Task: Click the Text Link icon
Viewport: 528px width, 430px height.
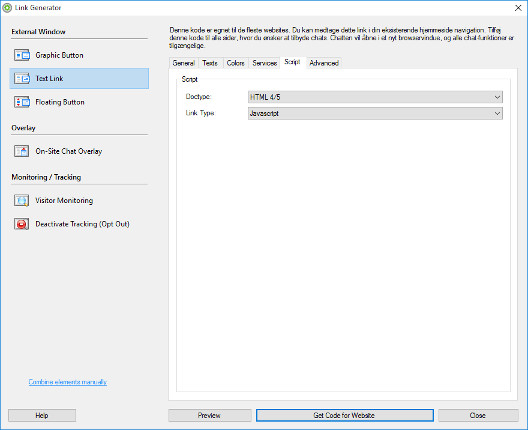Action: pyautogui.click(x=22, y=78)
